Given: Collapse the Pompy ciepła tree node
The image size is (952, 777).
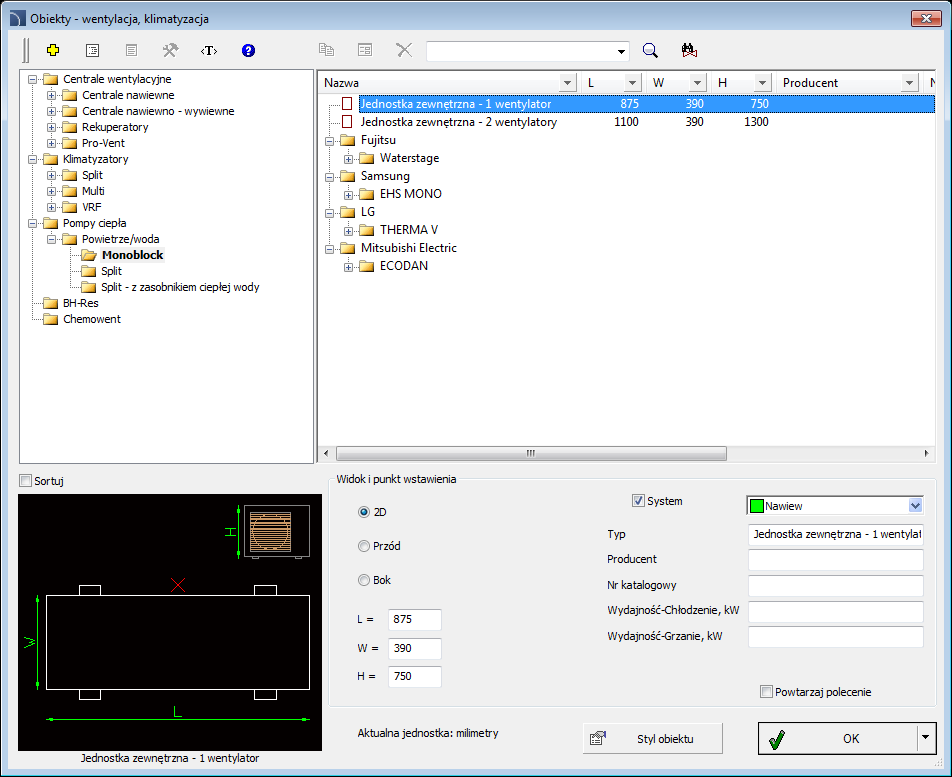Looking at the screenshot, I should [x=33, y=223].
